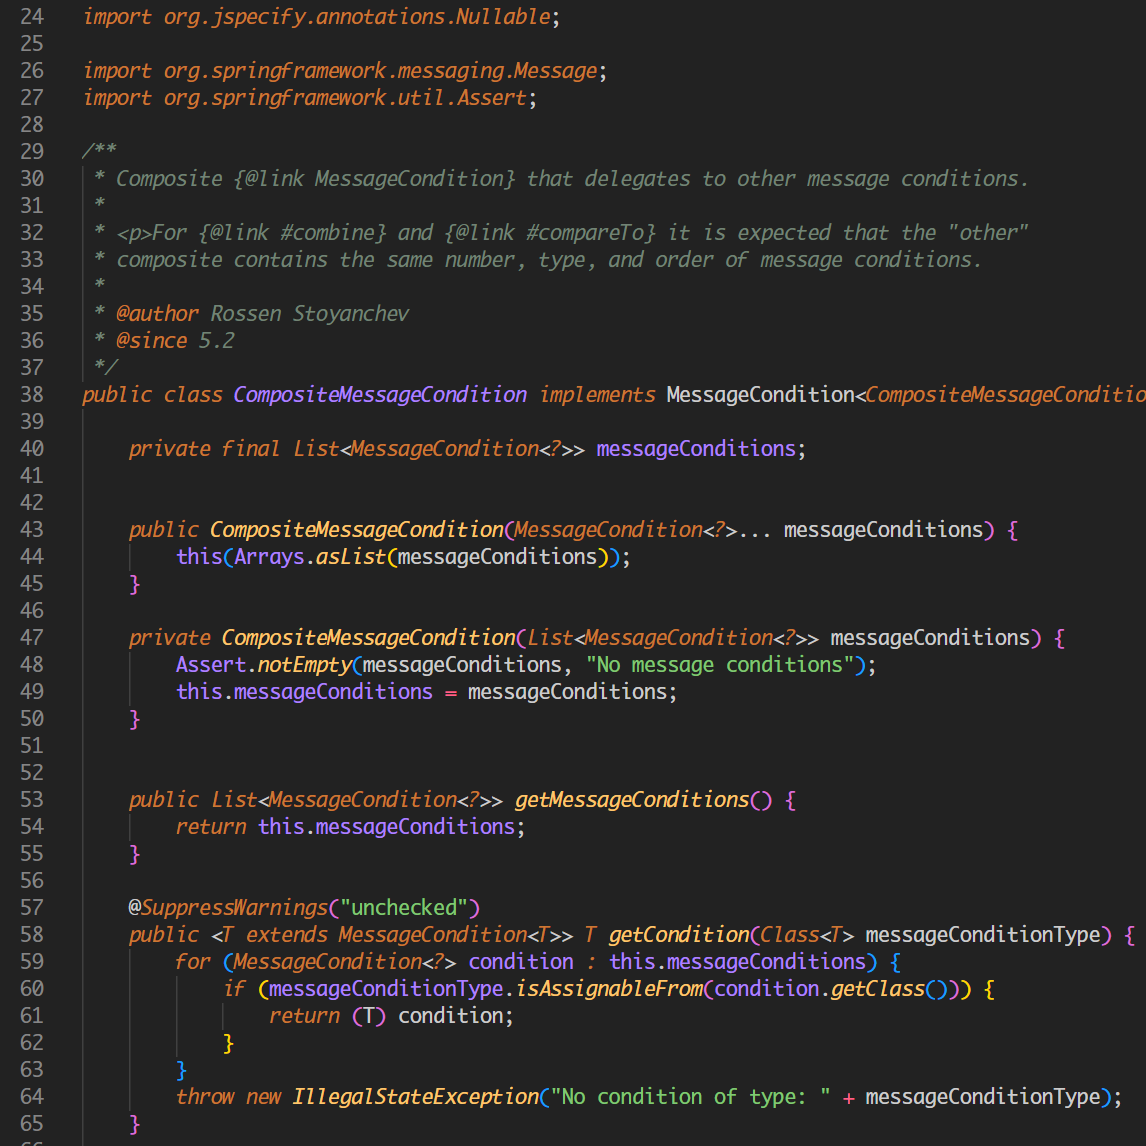Click line number 43 in the gutter
The image size is (1146, 1146).
click(x=31, y=529)
